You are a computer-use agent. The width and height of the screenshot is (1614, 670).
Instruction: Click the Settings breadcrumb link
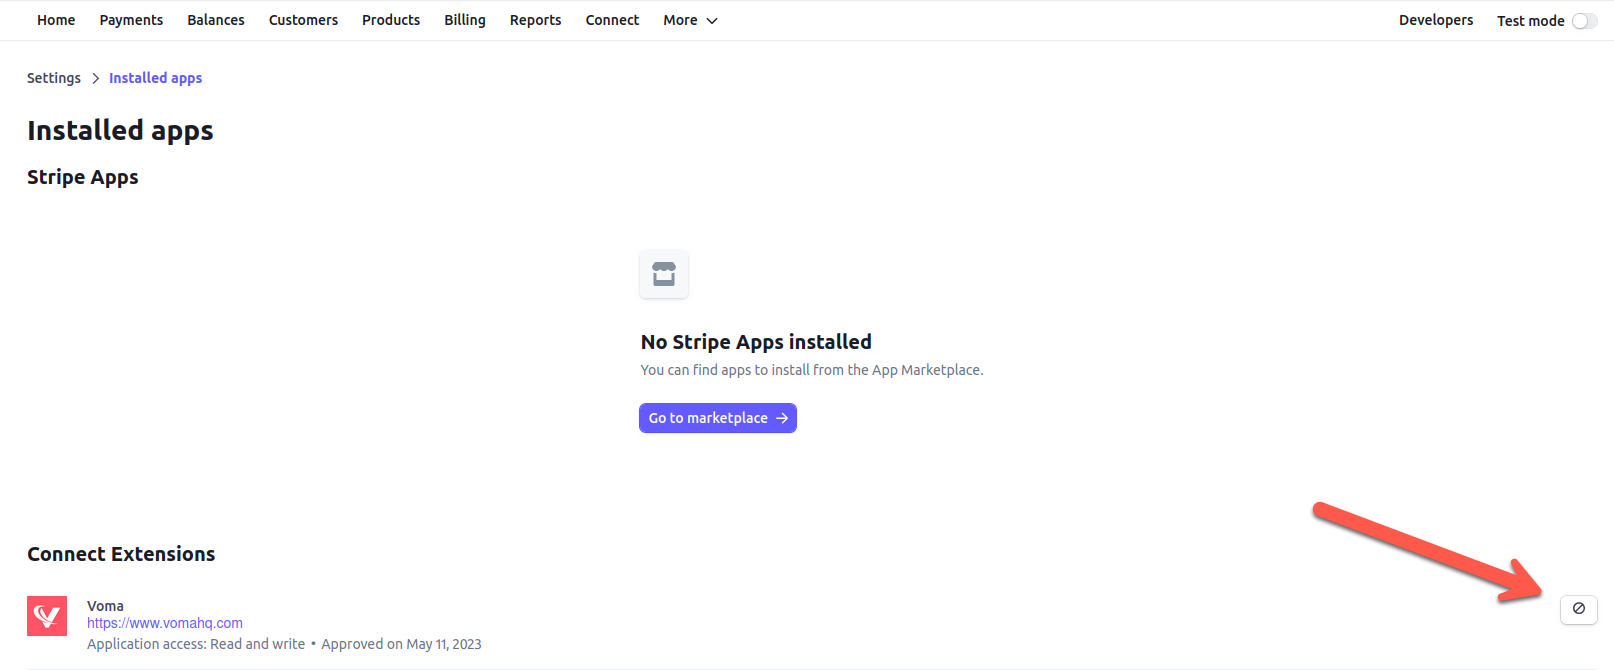(x=54, y=78)
